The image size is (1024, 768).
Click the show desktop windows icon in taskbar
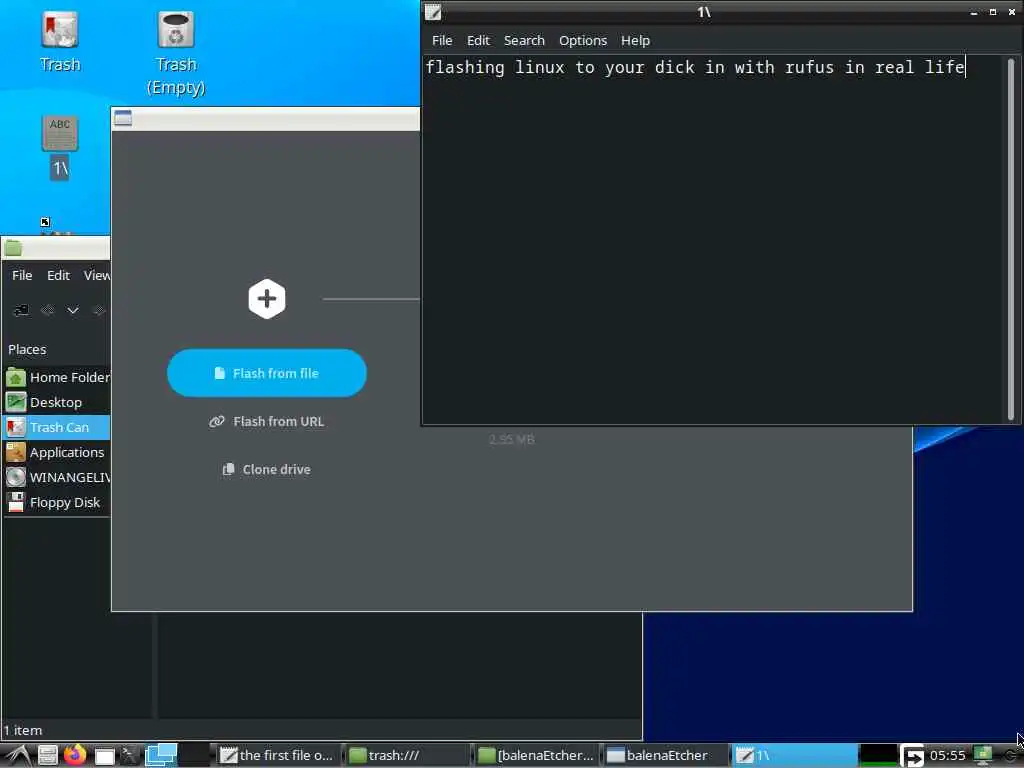pos(161,755)
